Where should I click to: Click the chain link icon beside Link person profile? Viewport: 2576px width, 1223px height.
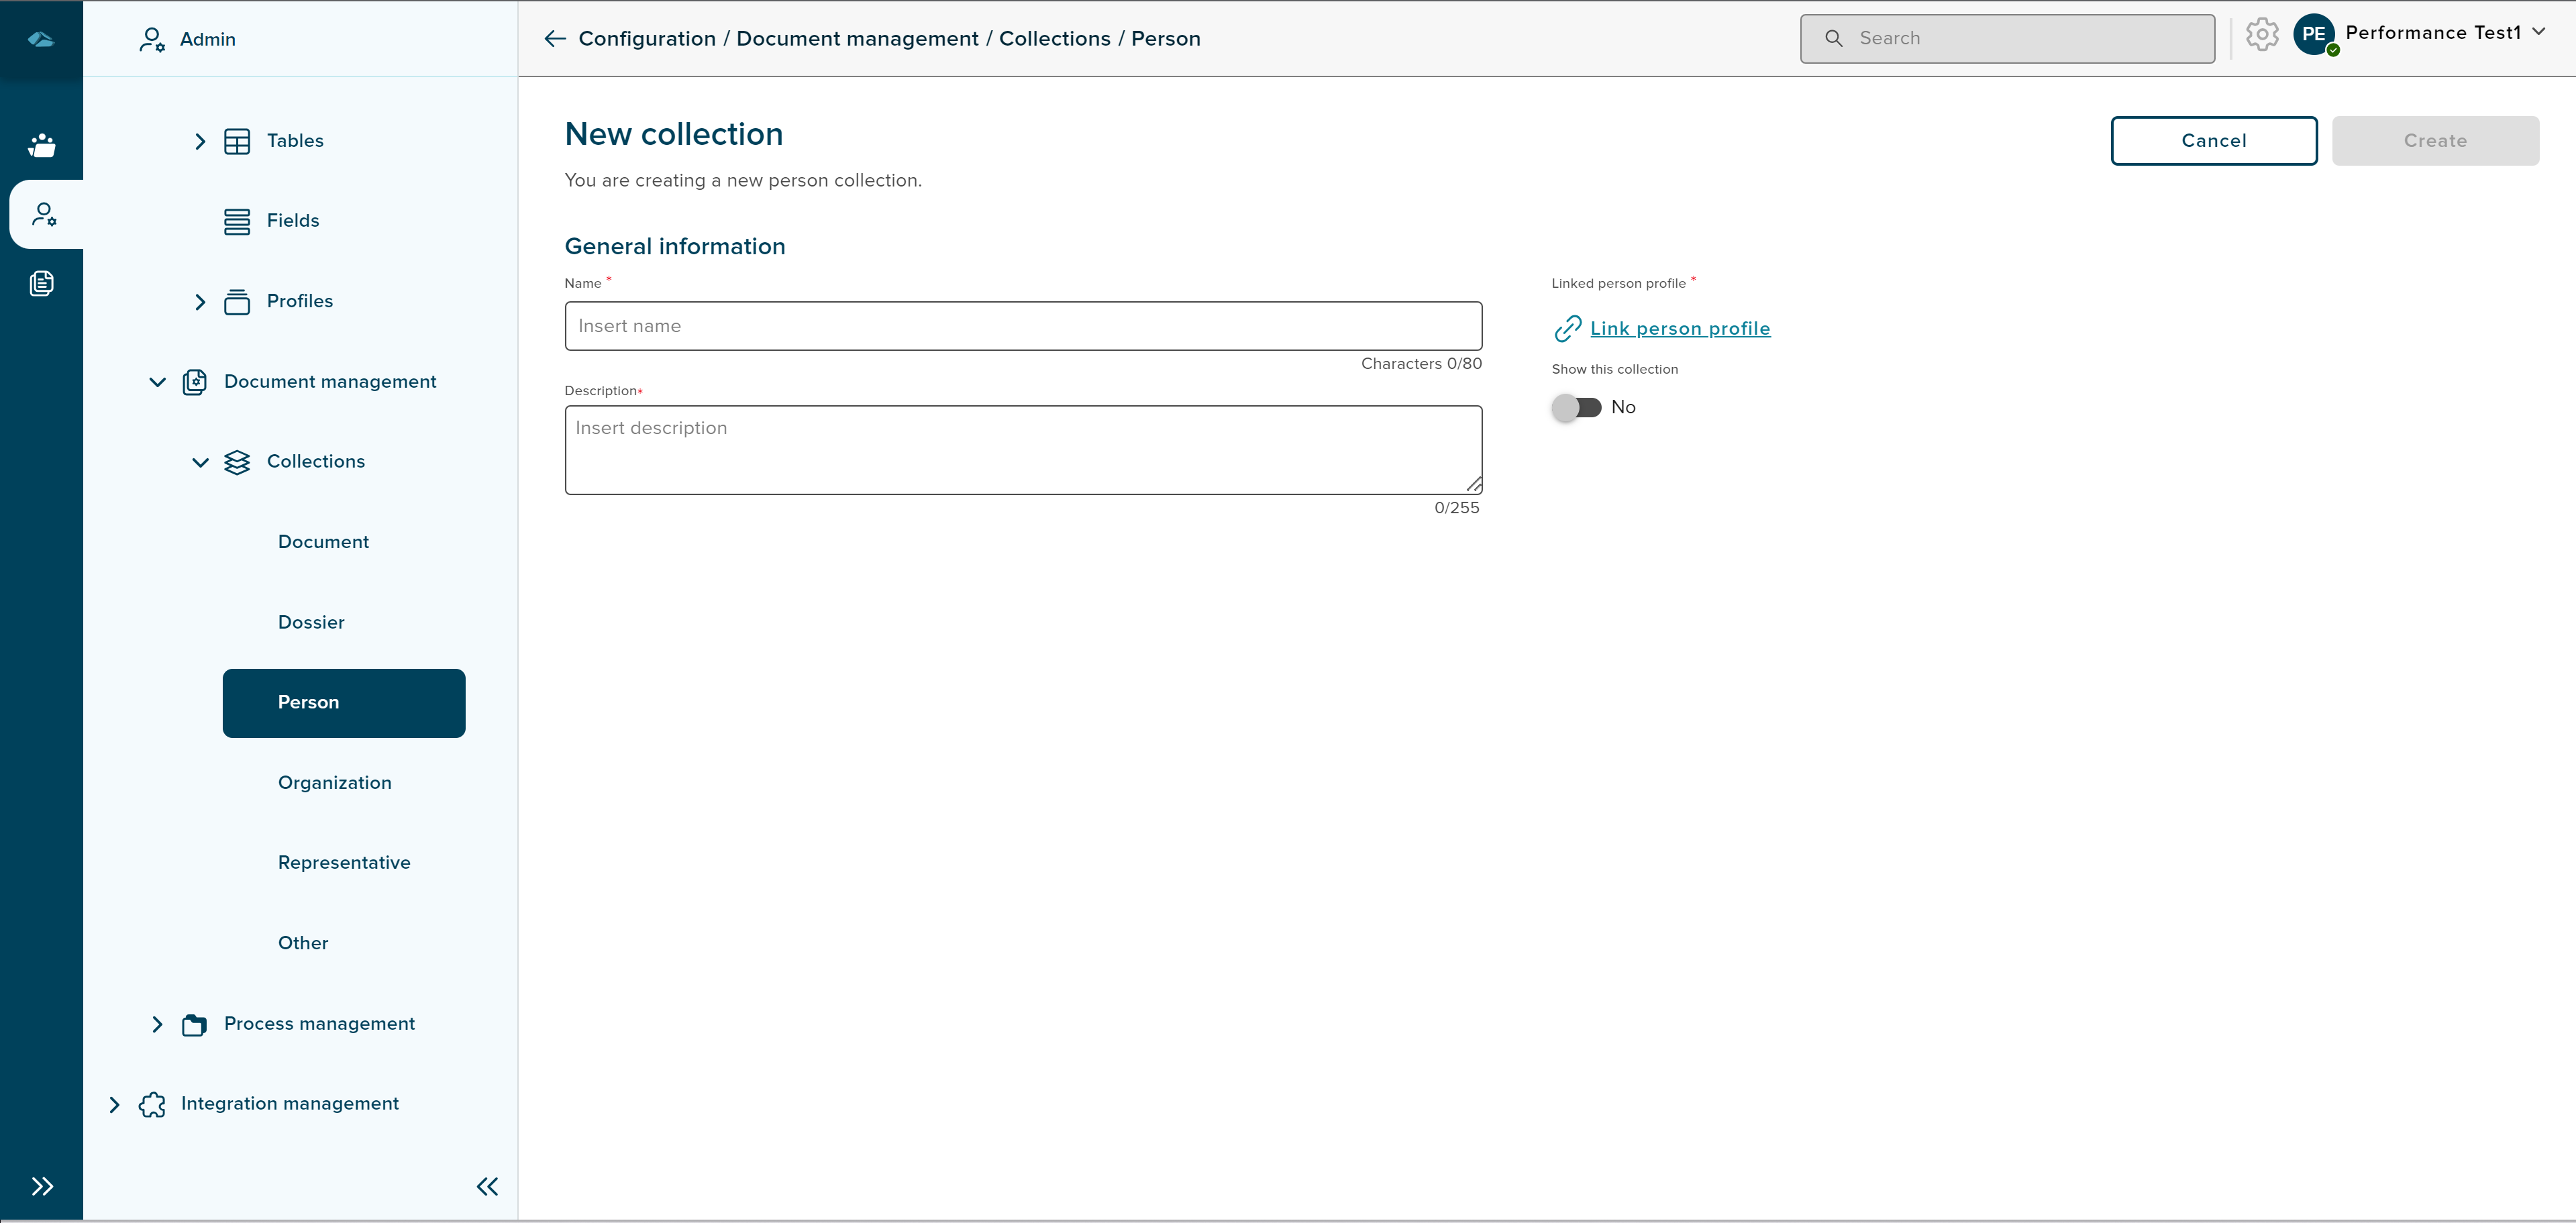pyautogui.click(x=1567, y=329)
